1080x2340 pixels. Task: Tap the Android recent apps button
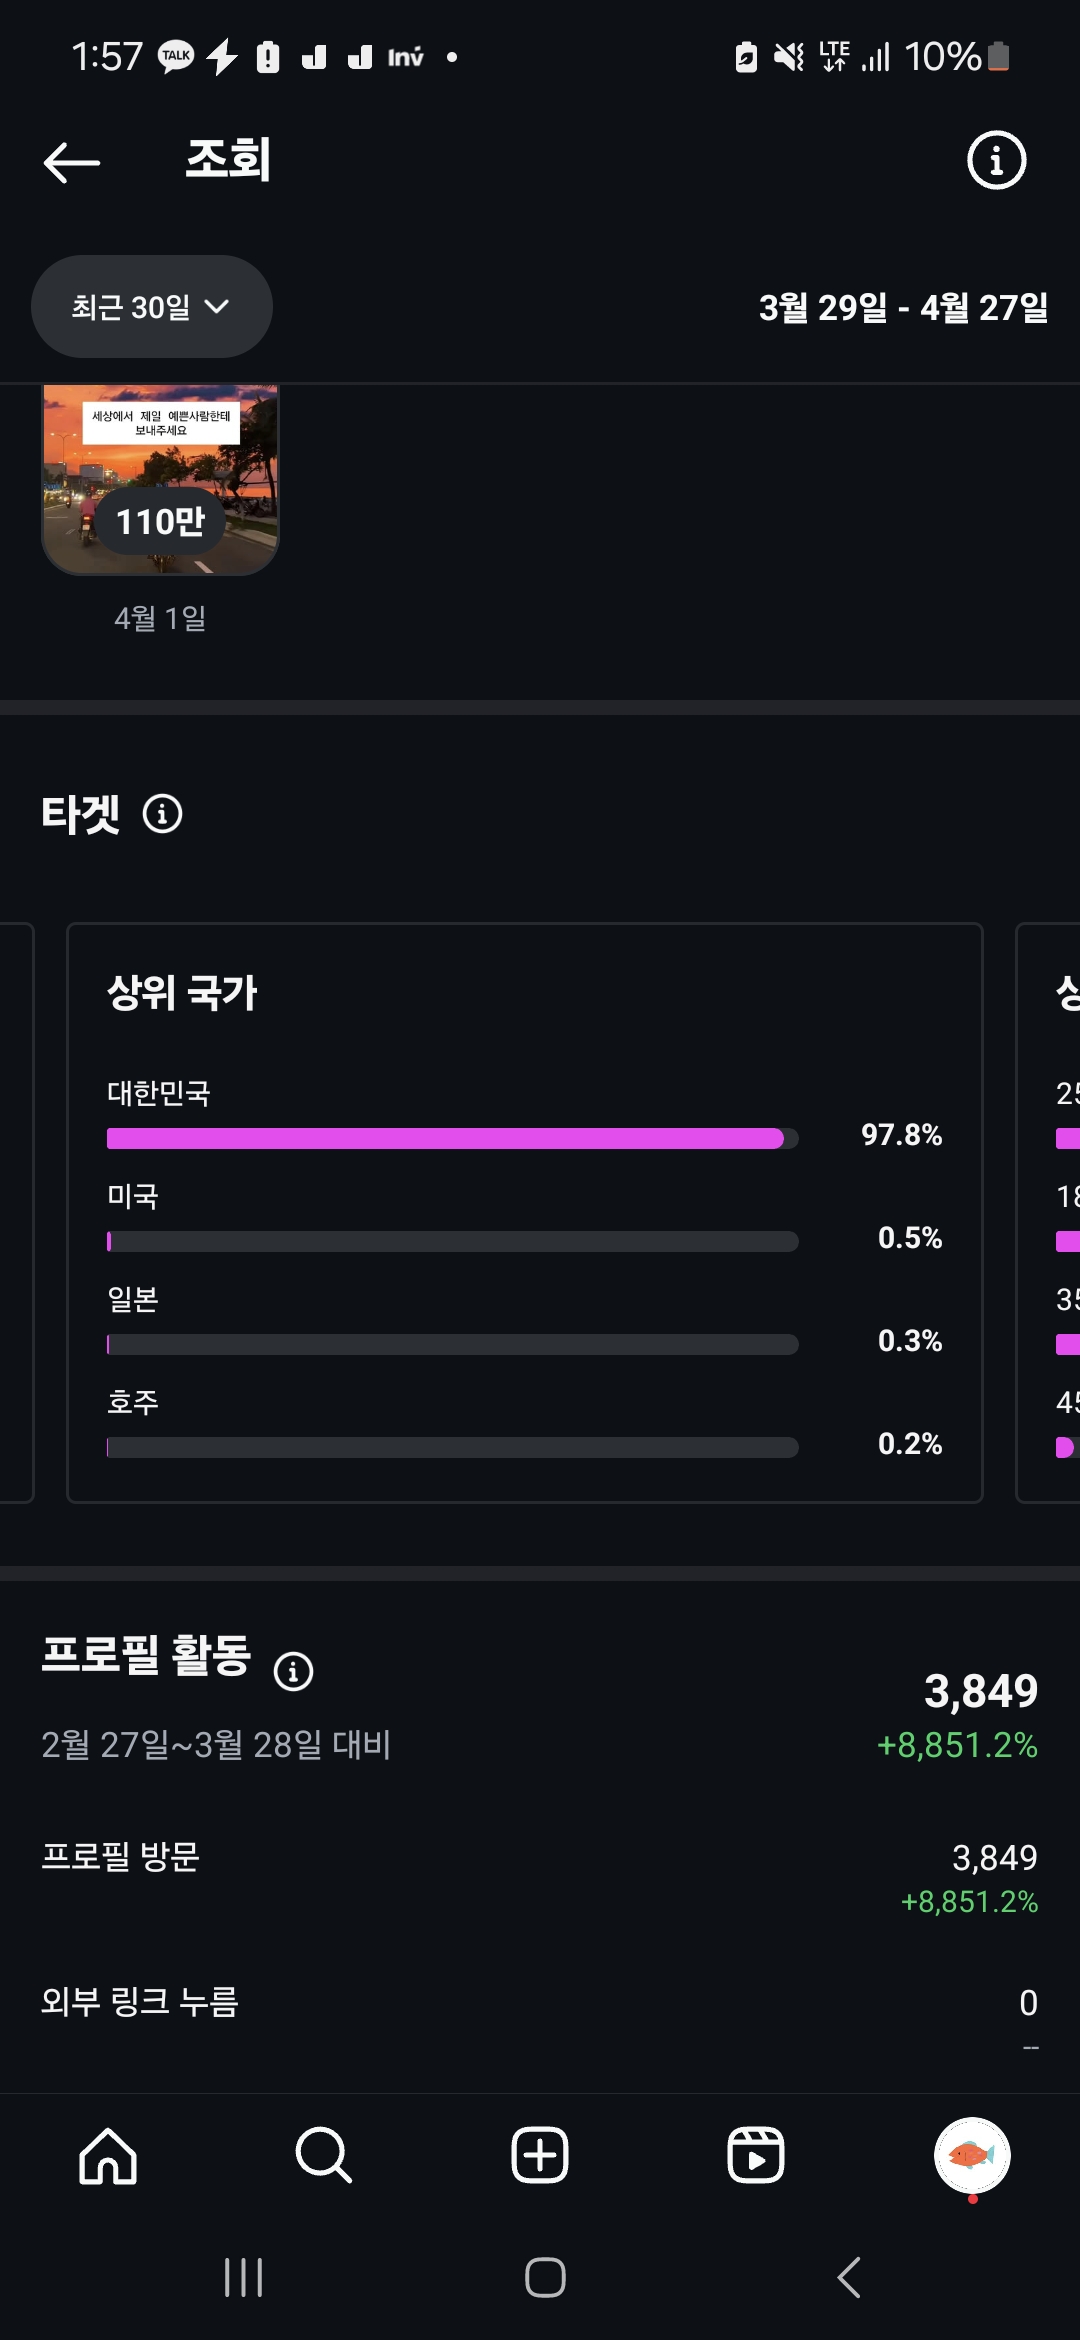pos(243,2277)
